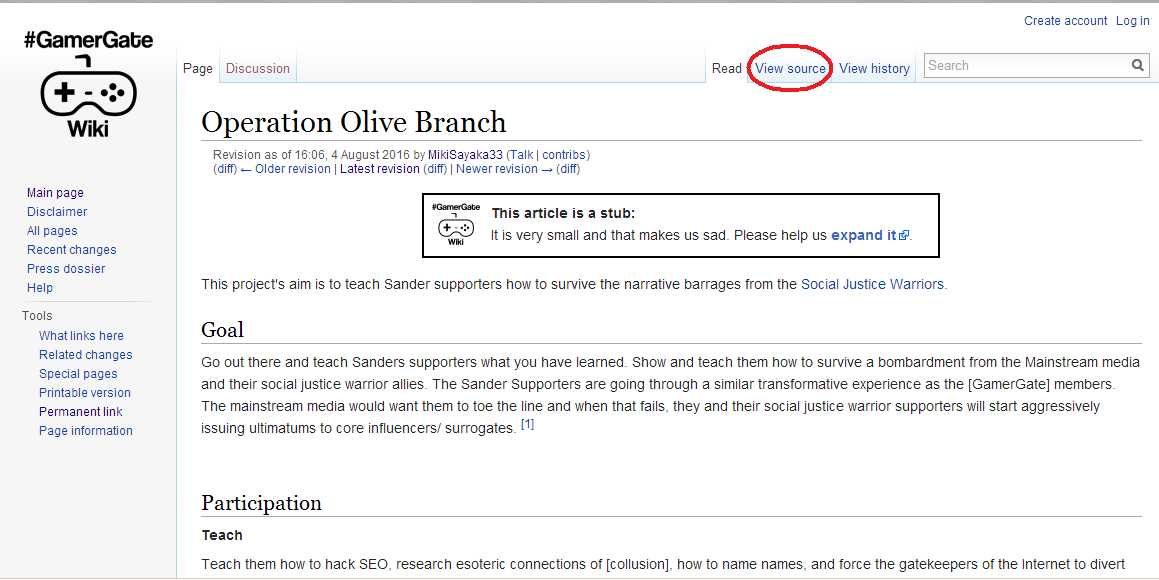Open Press dossier sidebar link
Image resolution: width=1159 pixels, height=580 pixels.
(66, 269)
